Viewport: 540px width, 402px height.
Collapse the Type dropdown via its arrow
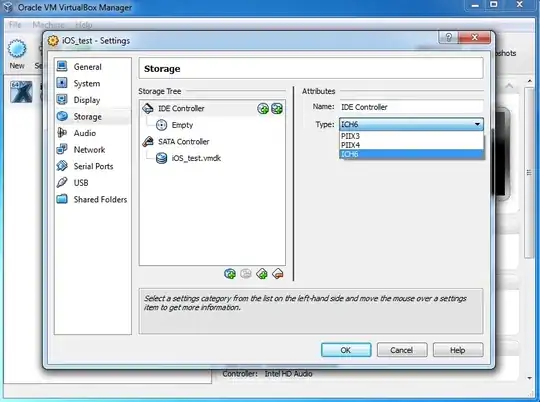477,124
